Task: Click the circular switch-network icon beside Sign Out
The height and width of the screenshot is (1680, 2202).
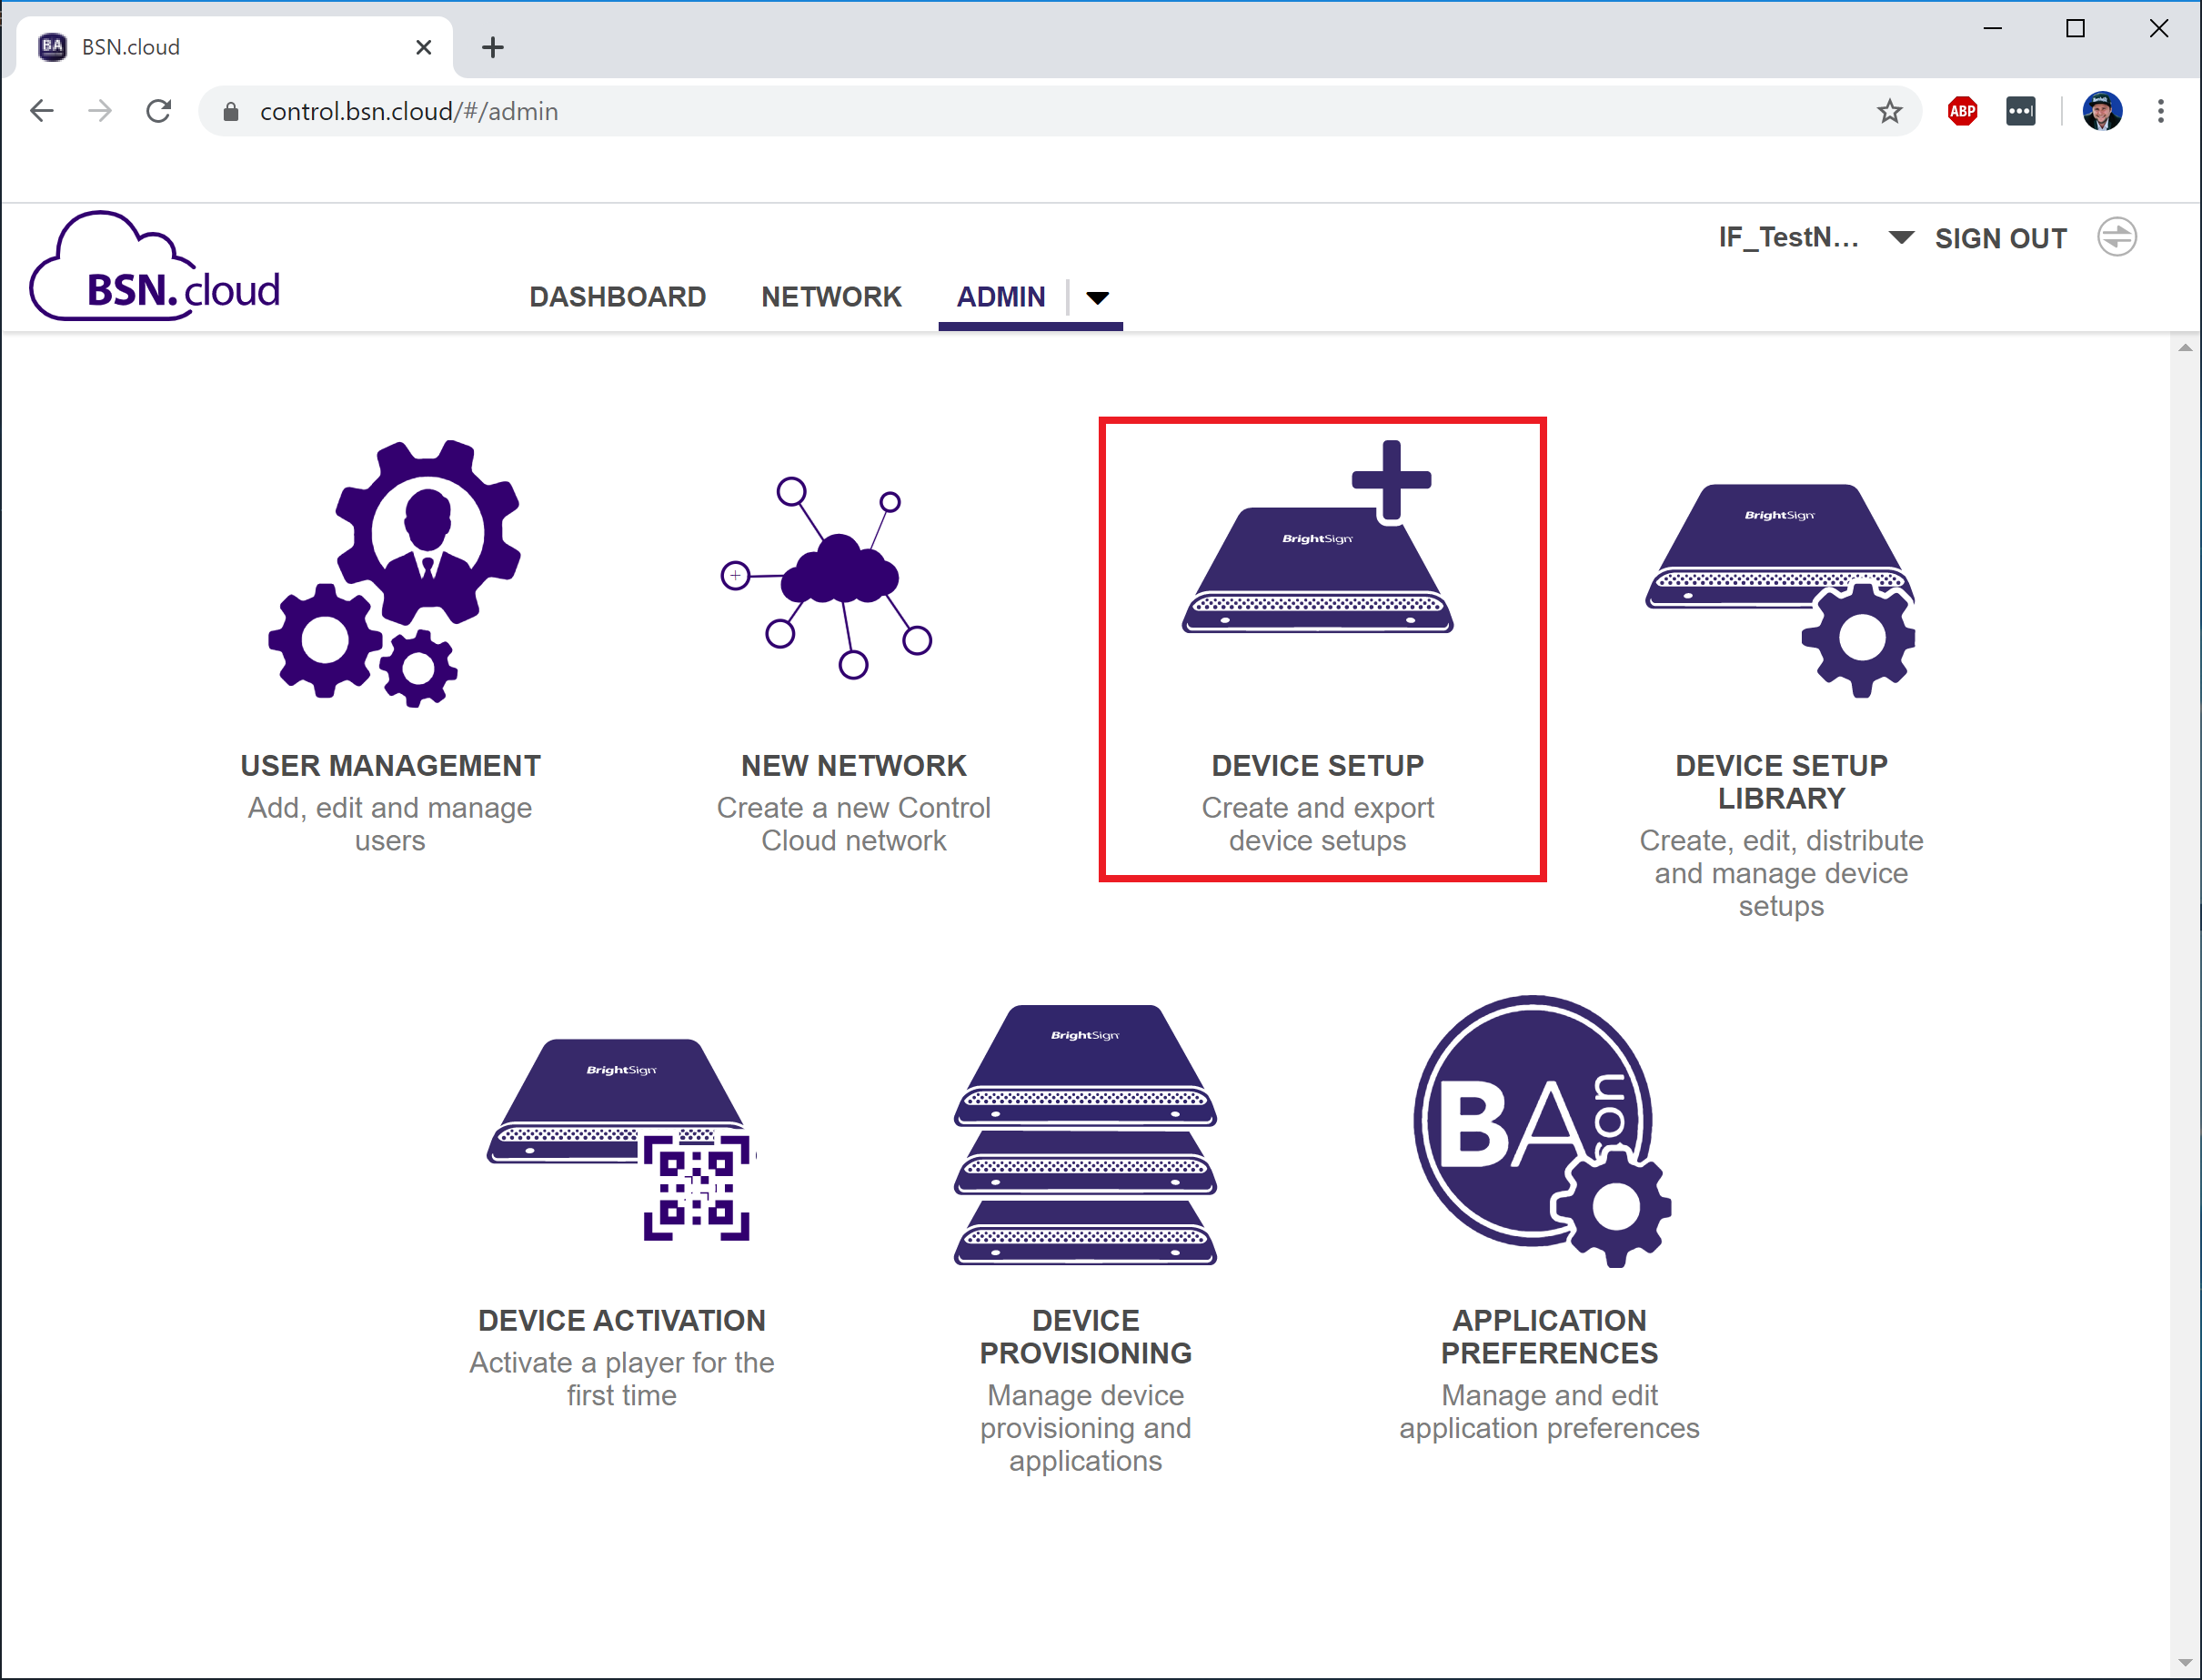Action: (2117, 237)
